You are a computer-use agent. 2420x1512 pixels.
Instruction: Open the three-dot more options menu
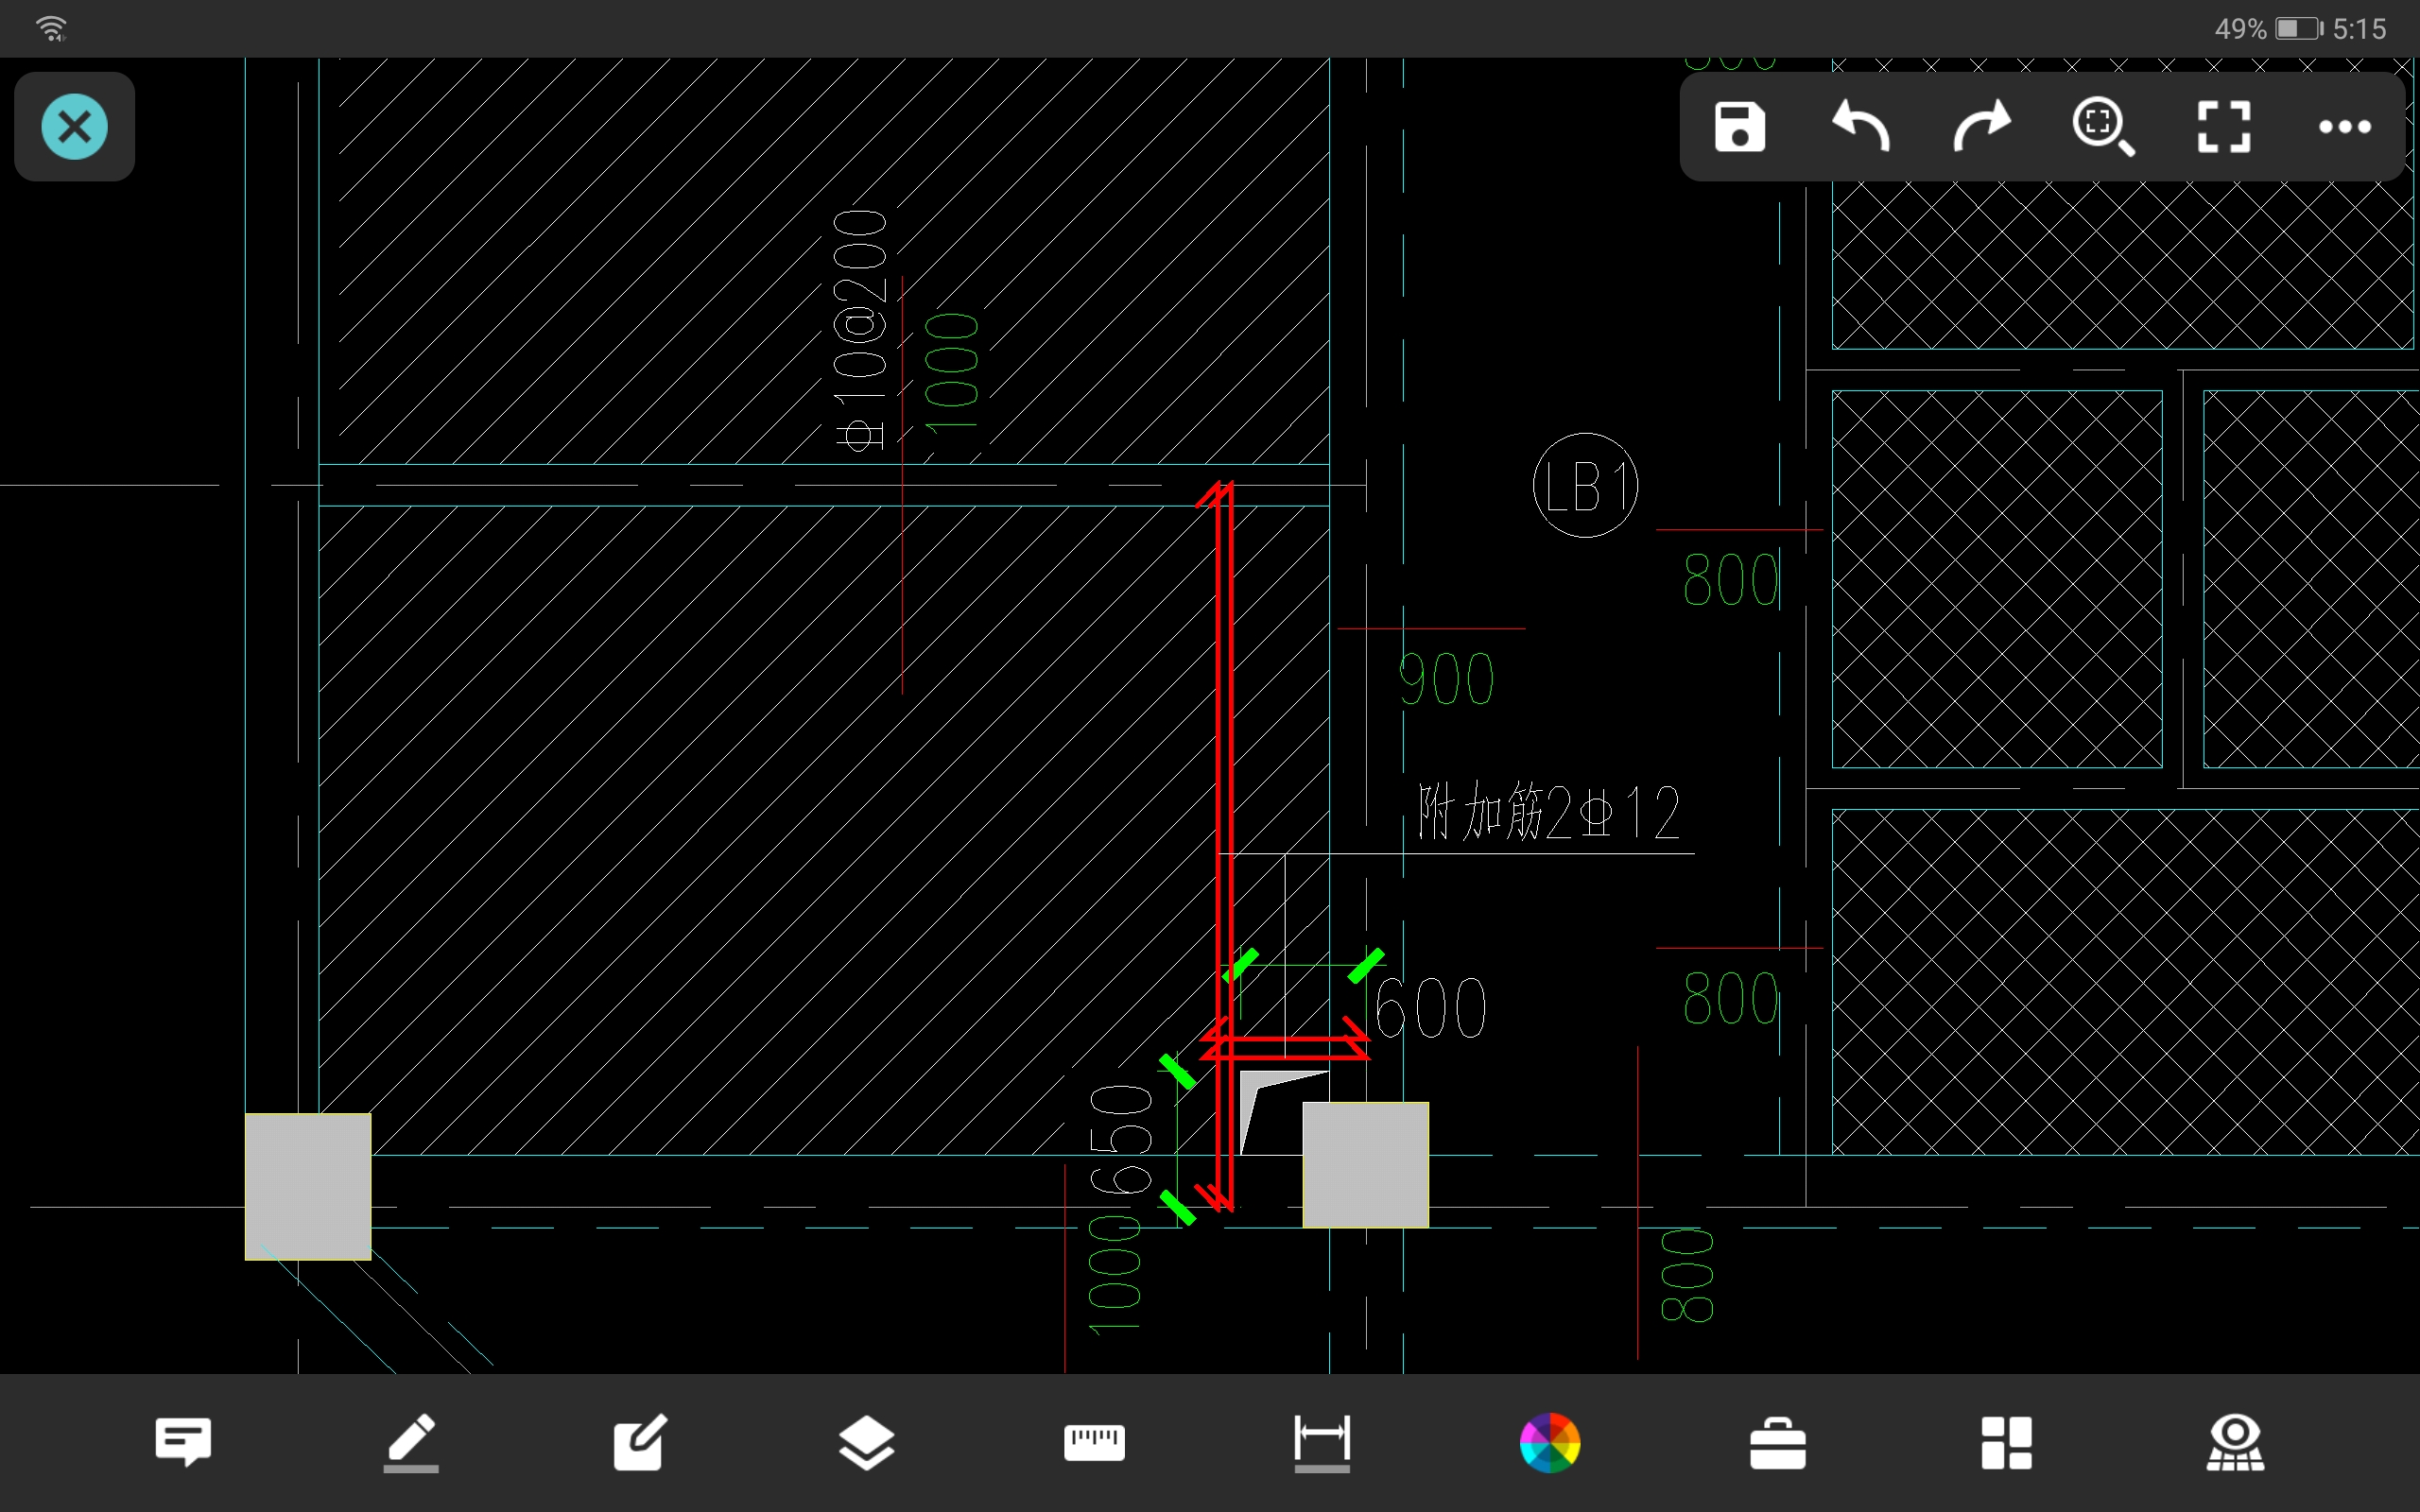[x=2345, y=127]
